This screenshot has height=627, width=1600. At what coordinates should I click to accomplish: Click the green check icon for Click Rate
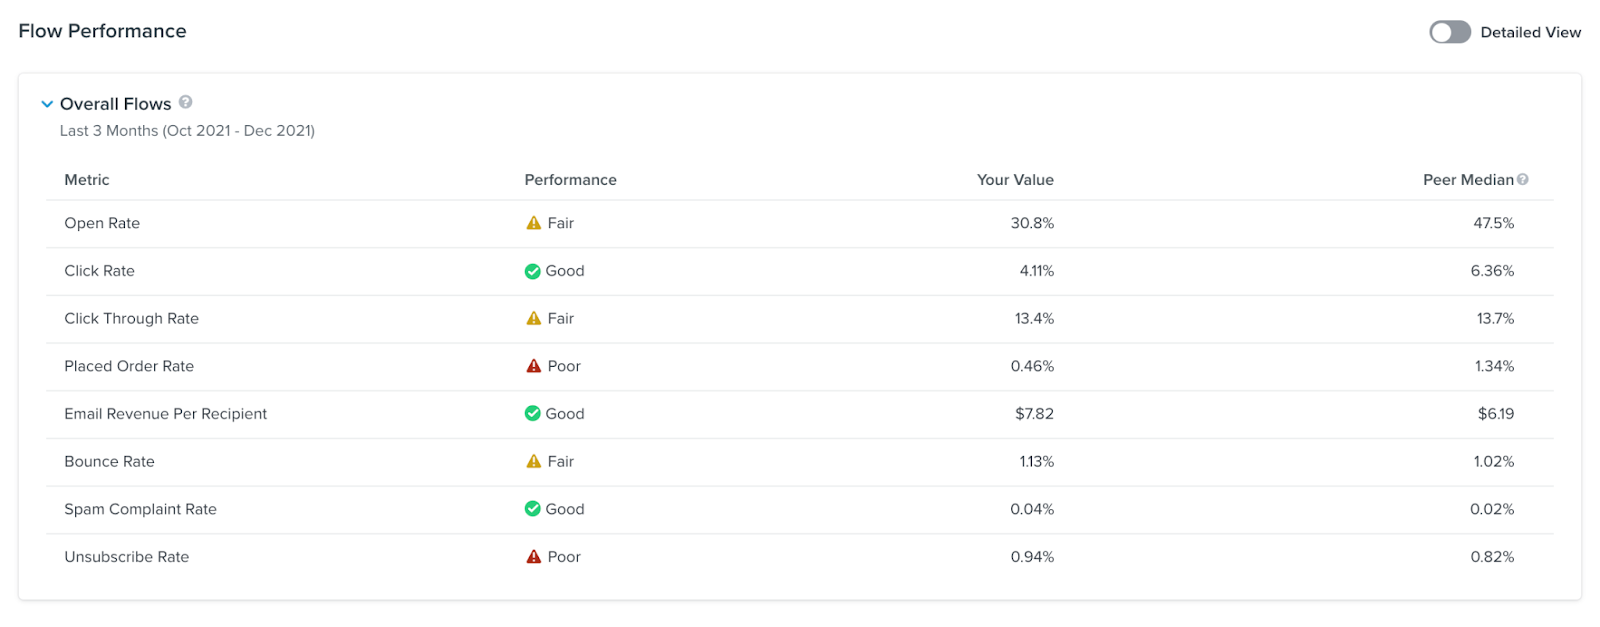point(533,271)
